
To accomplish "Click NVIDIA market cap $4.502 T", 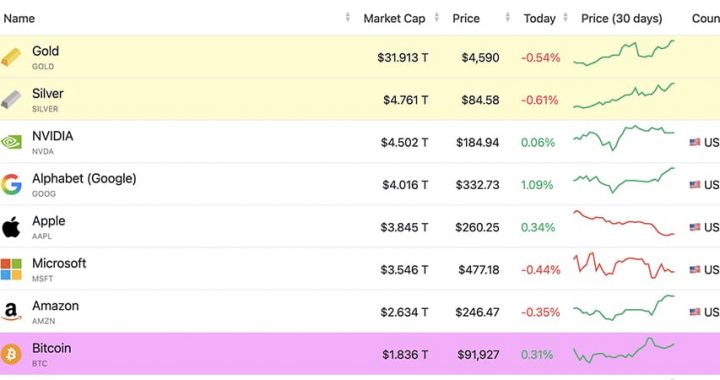I will coord(404,143).
